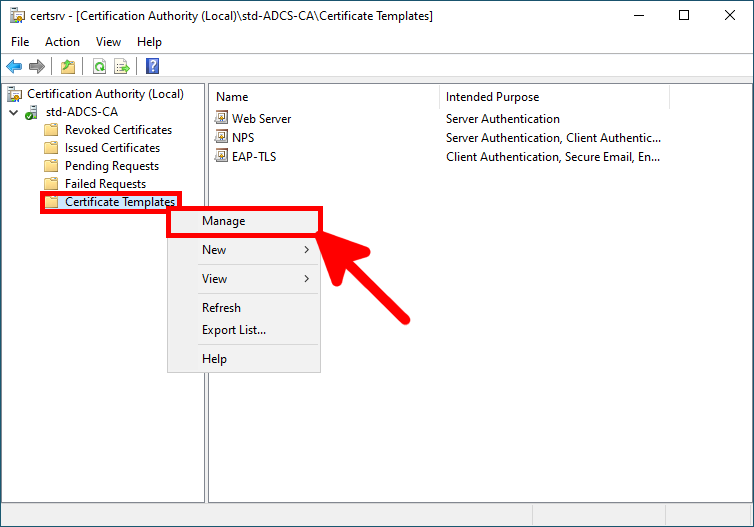754x527 pixels.
Task: Click the NPS template certificate icon
Action: (221, 137)
